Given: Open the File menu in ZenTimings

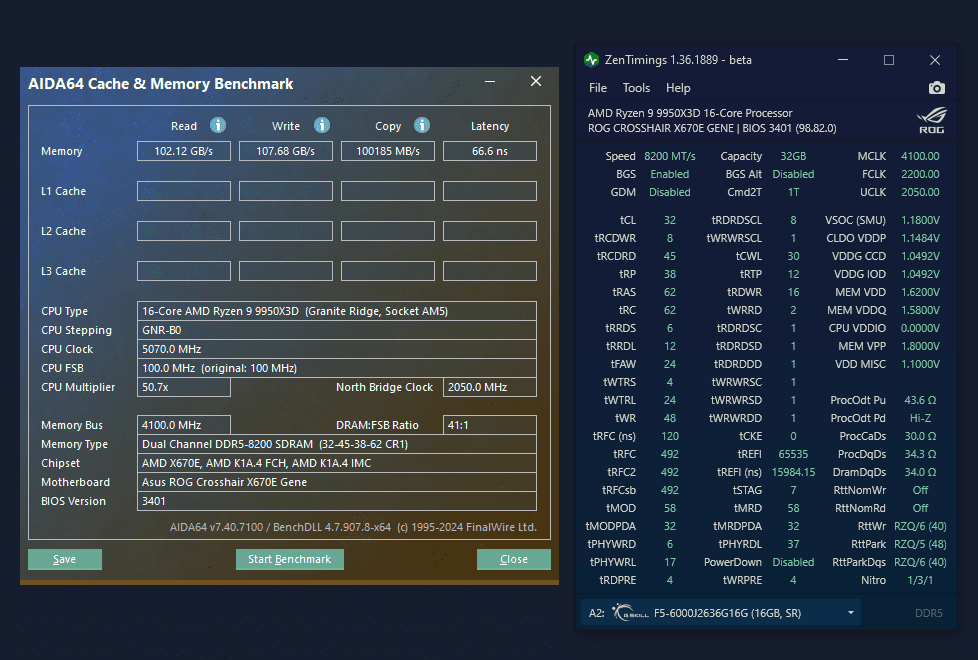Looking at the screenshot, I should pyautogui.click(x=598, y=88).
